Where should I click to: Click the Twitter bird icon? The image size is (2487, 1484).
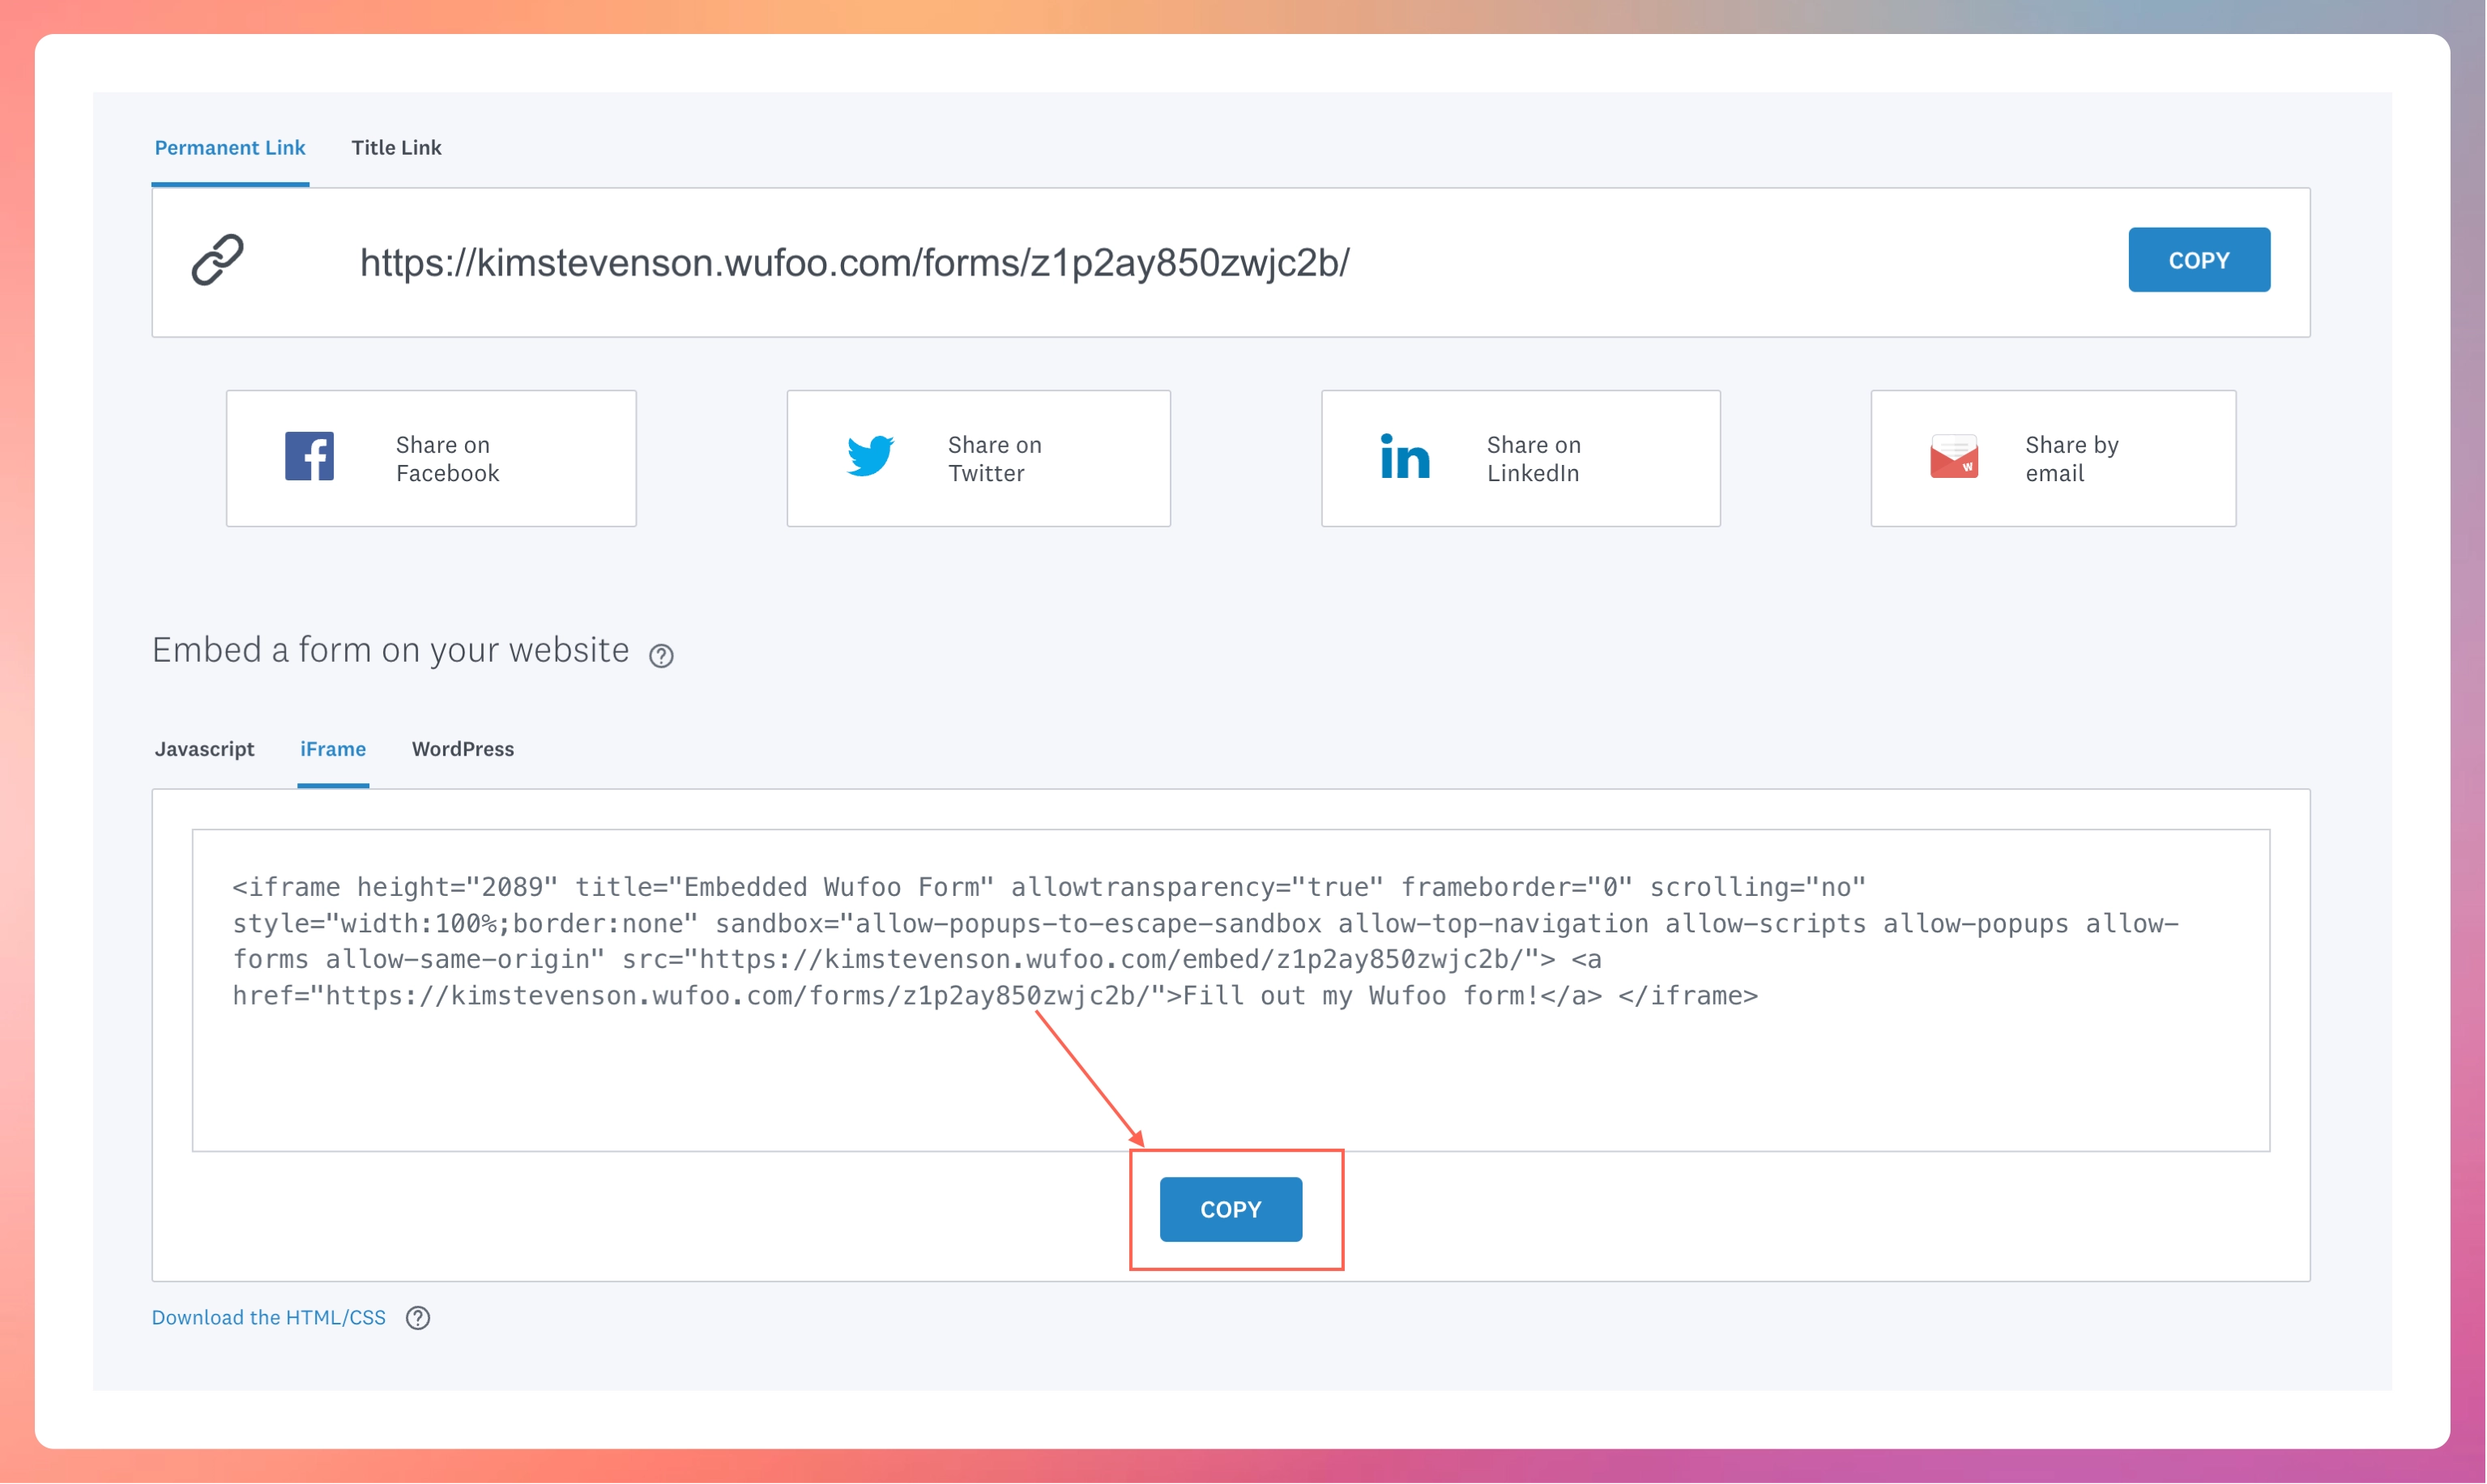(870, 456)
